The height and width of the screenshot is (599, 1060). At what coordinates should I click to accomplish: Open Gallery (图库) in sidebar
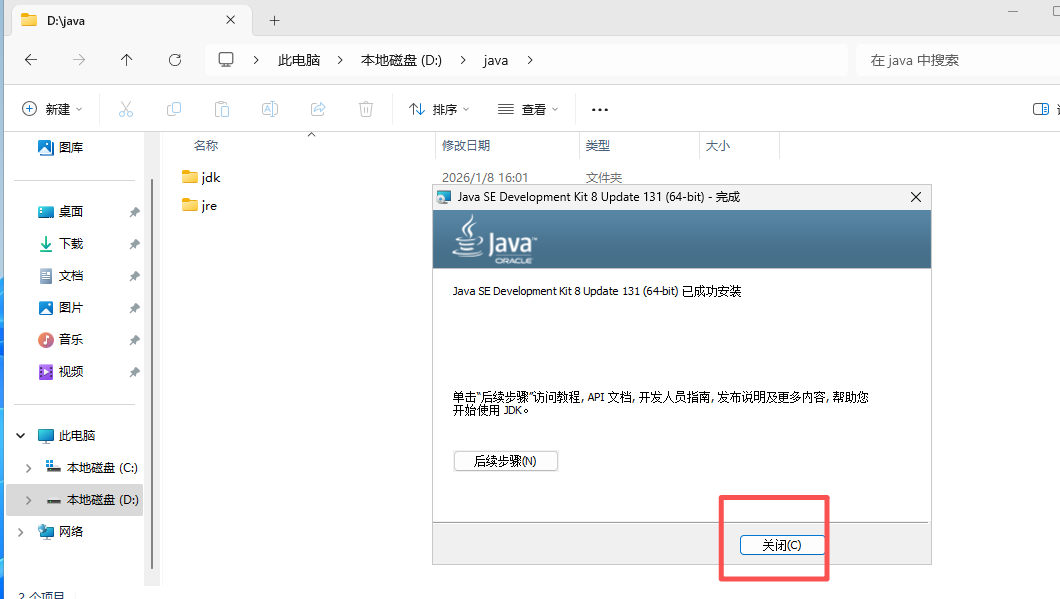tap(61, 147)
